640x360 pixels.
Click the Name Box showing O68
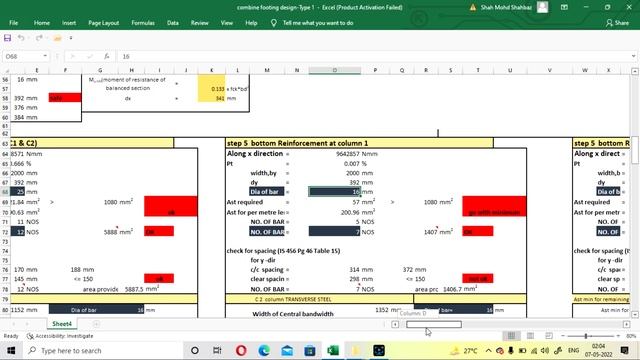pos(22,56)
